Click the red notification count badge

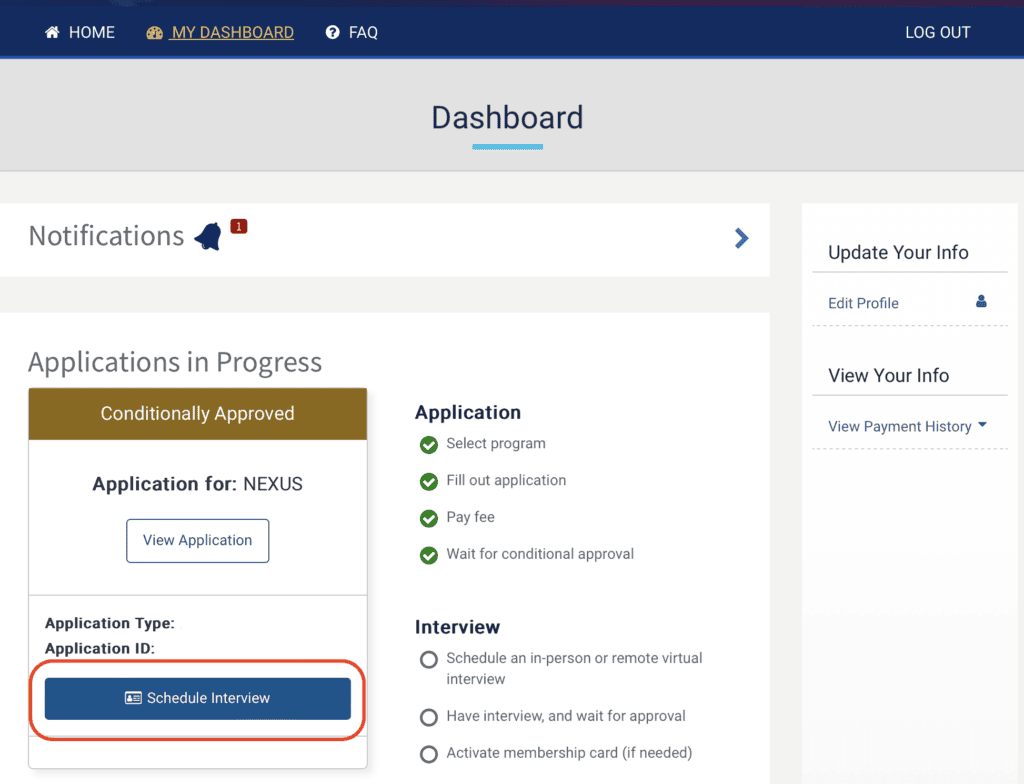[x=238, y=226]
